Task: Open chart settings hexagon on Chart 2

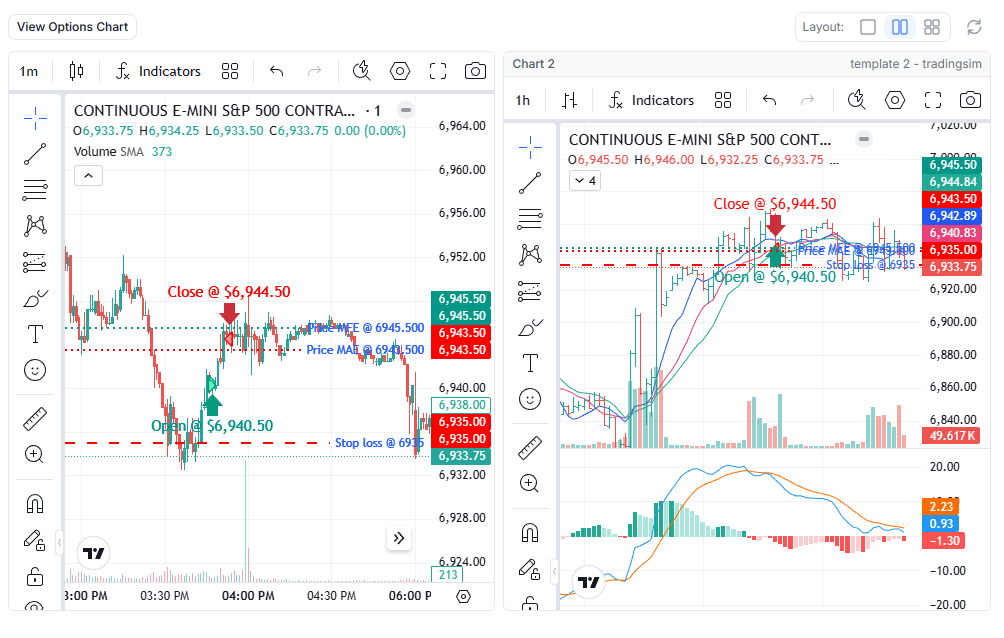Action: click(895, 101)
